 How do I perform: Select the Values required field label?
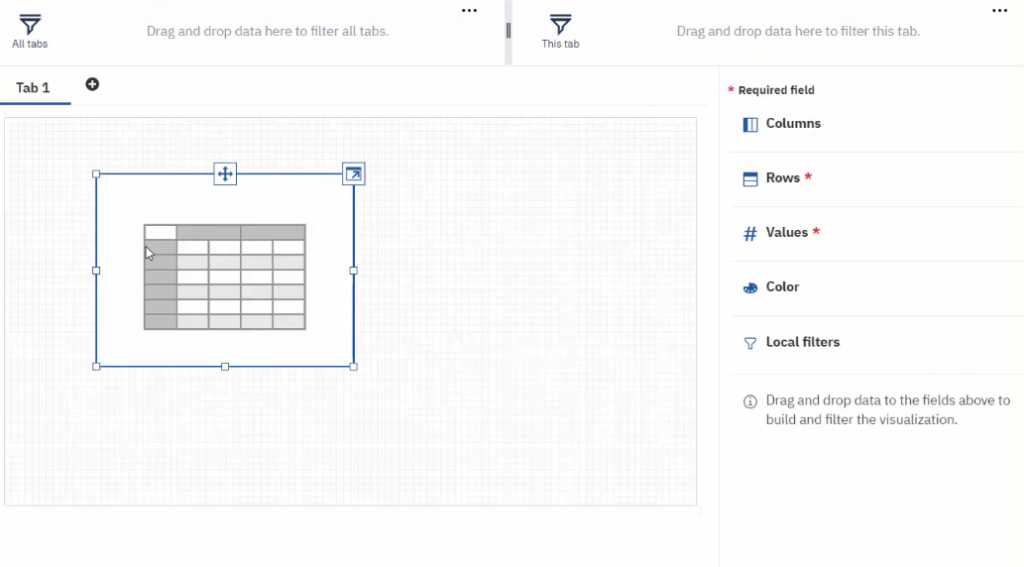787,233
